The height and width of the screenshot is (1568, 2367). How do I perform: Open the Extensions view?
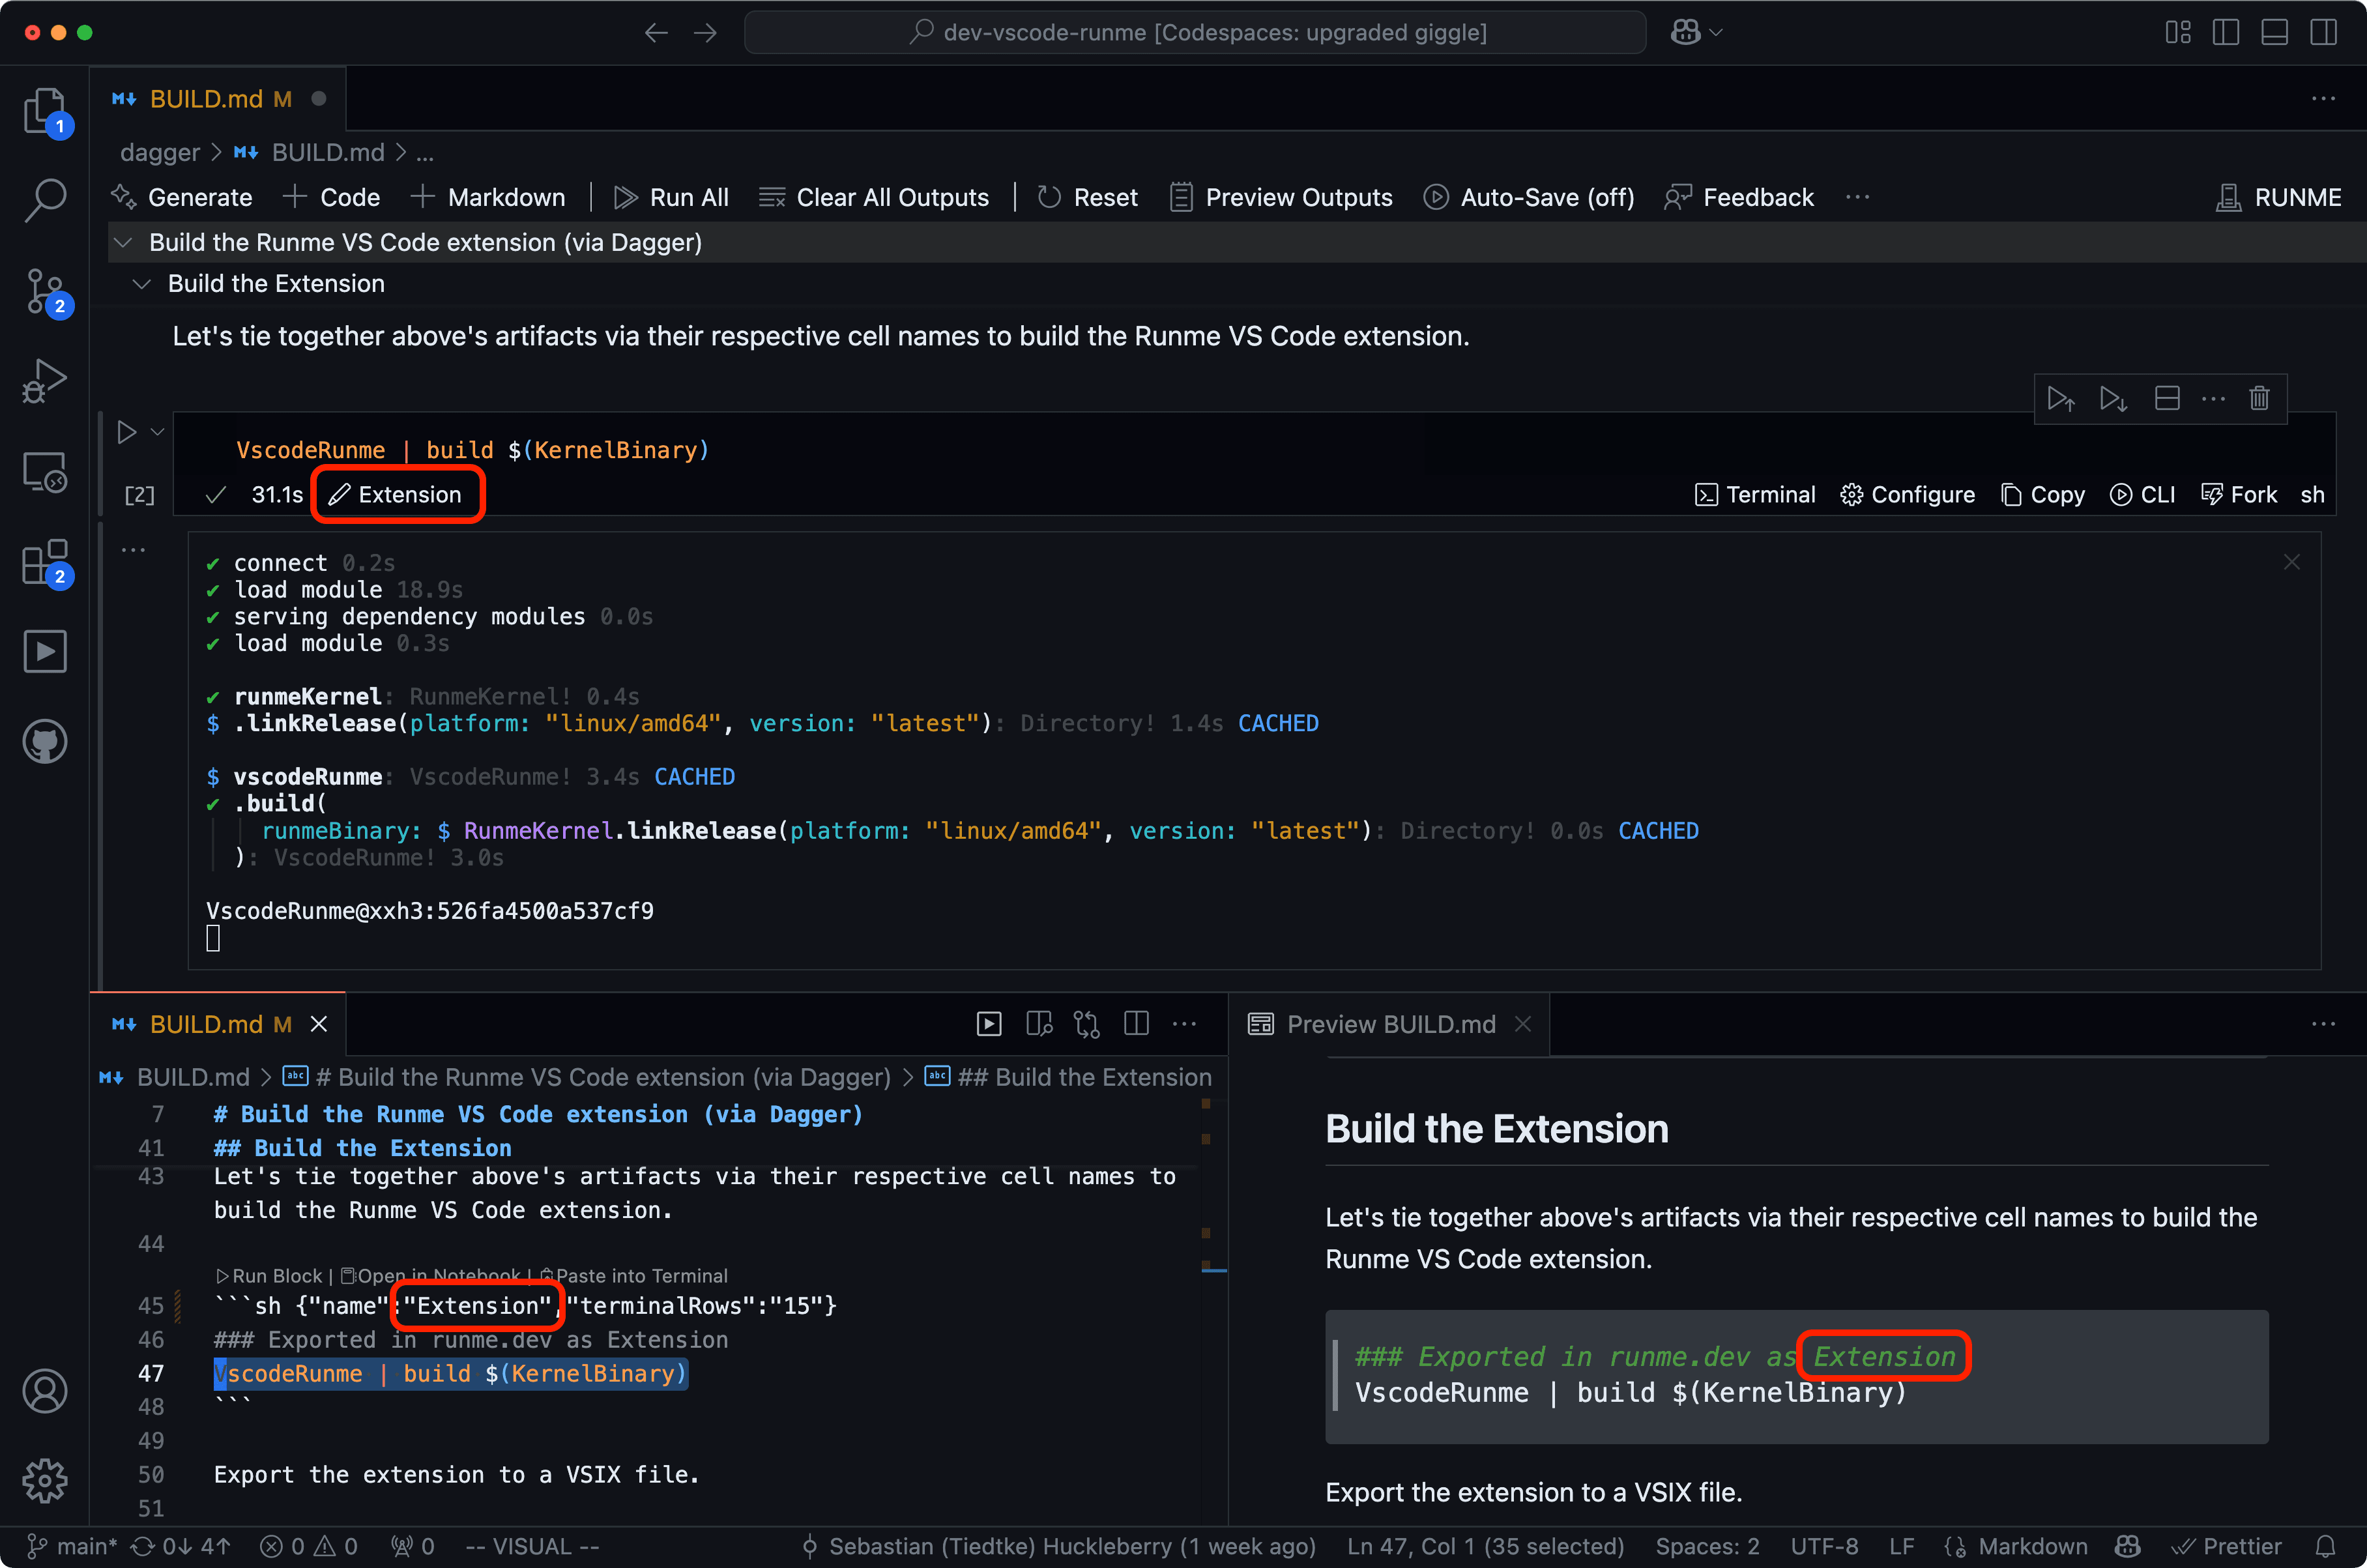tap(45, 563)
